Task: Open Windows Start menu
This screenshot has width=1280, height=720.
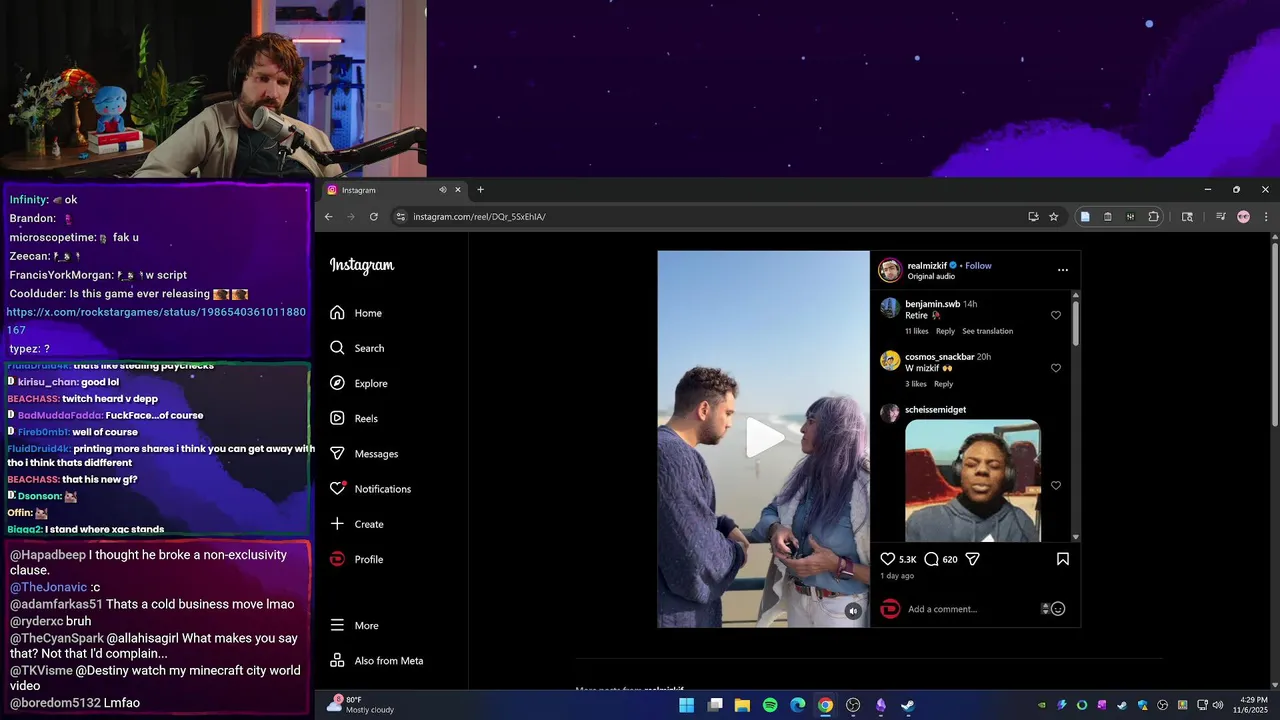Action: [687, 705]
